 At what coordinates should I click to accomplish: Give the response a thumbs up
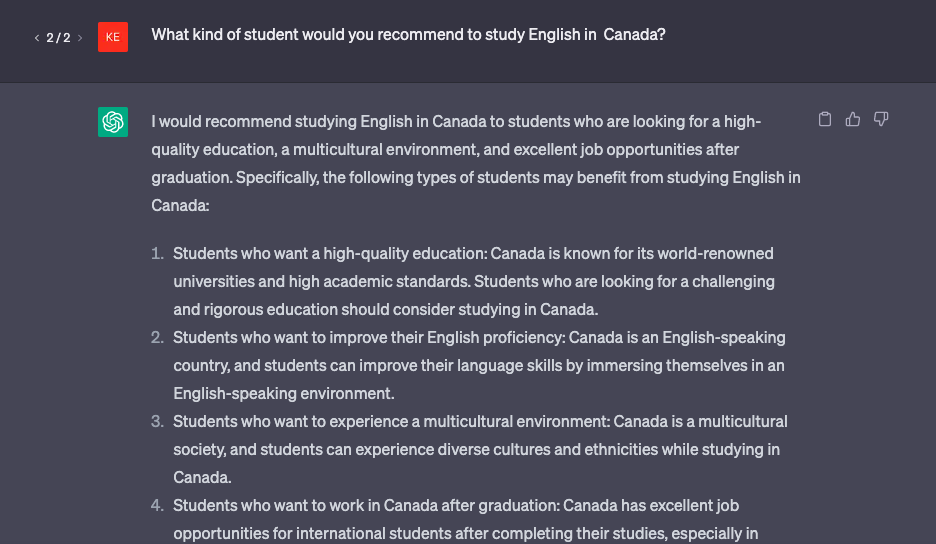852,119
